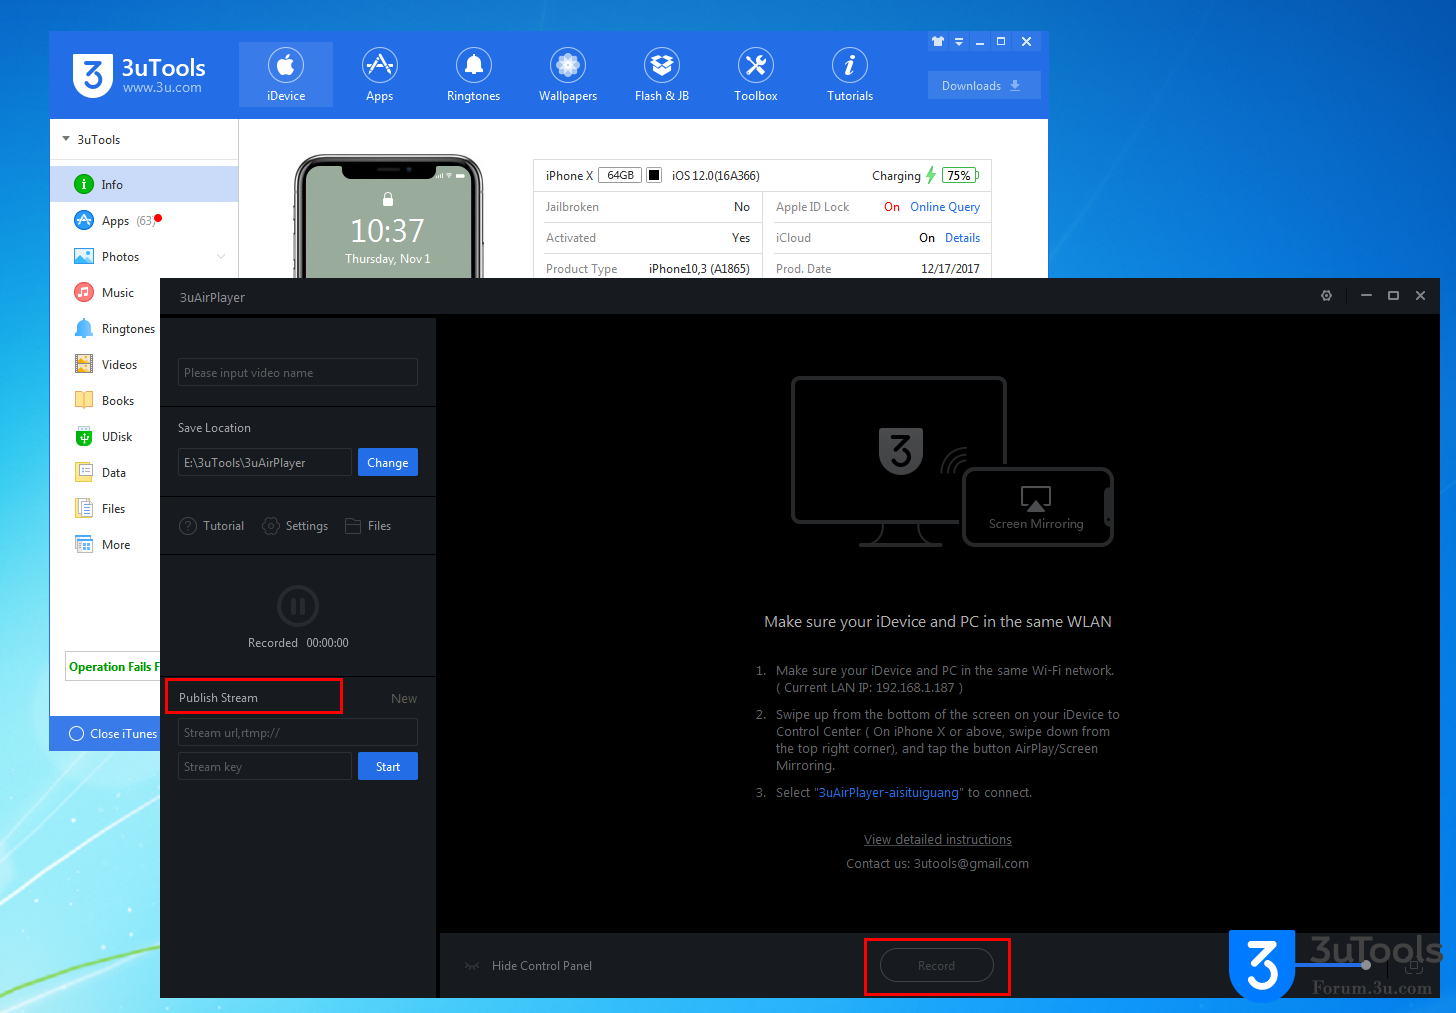The image size is (1456, 1013).
Task: Select Photos in the sidebar
Action: (x=144, y=256)
